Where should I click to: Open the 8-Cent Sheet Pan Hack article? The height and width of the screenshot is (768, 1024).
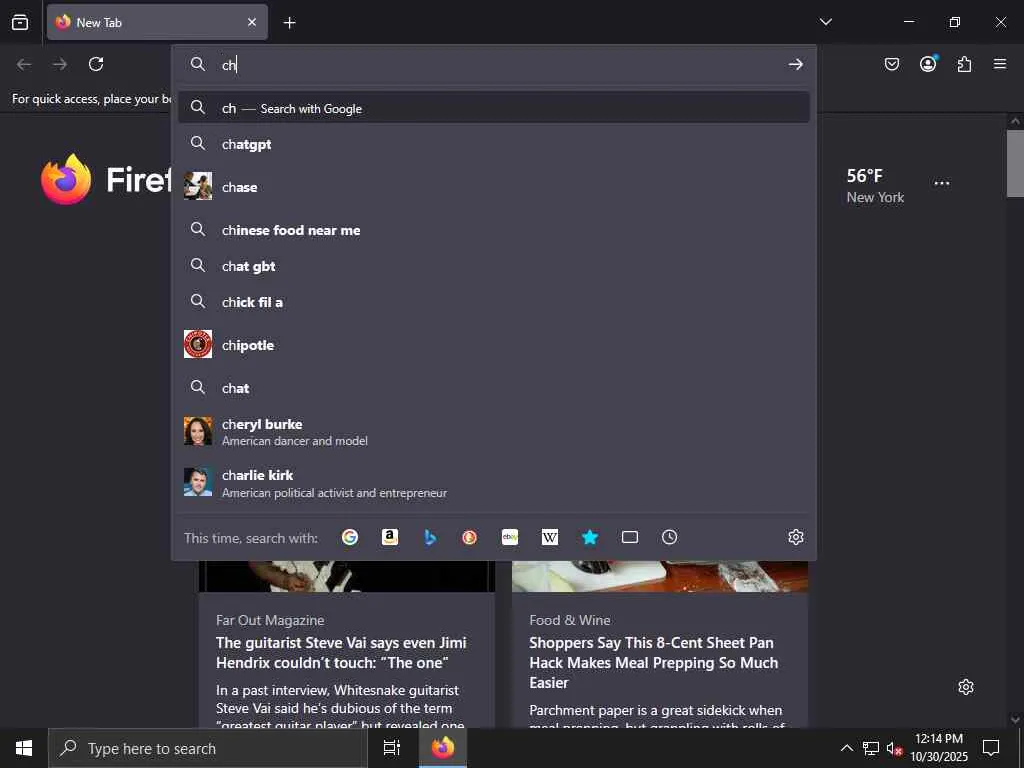[x=654, y=662]
